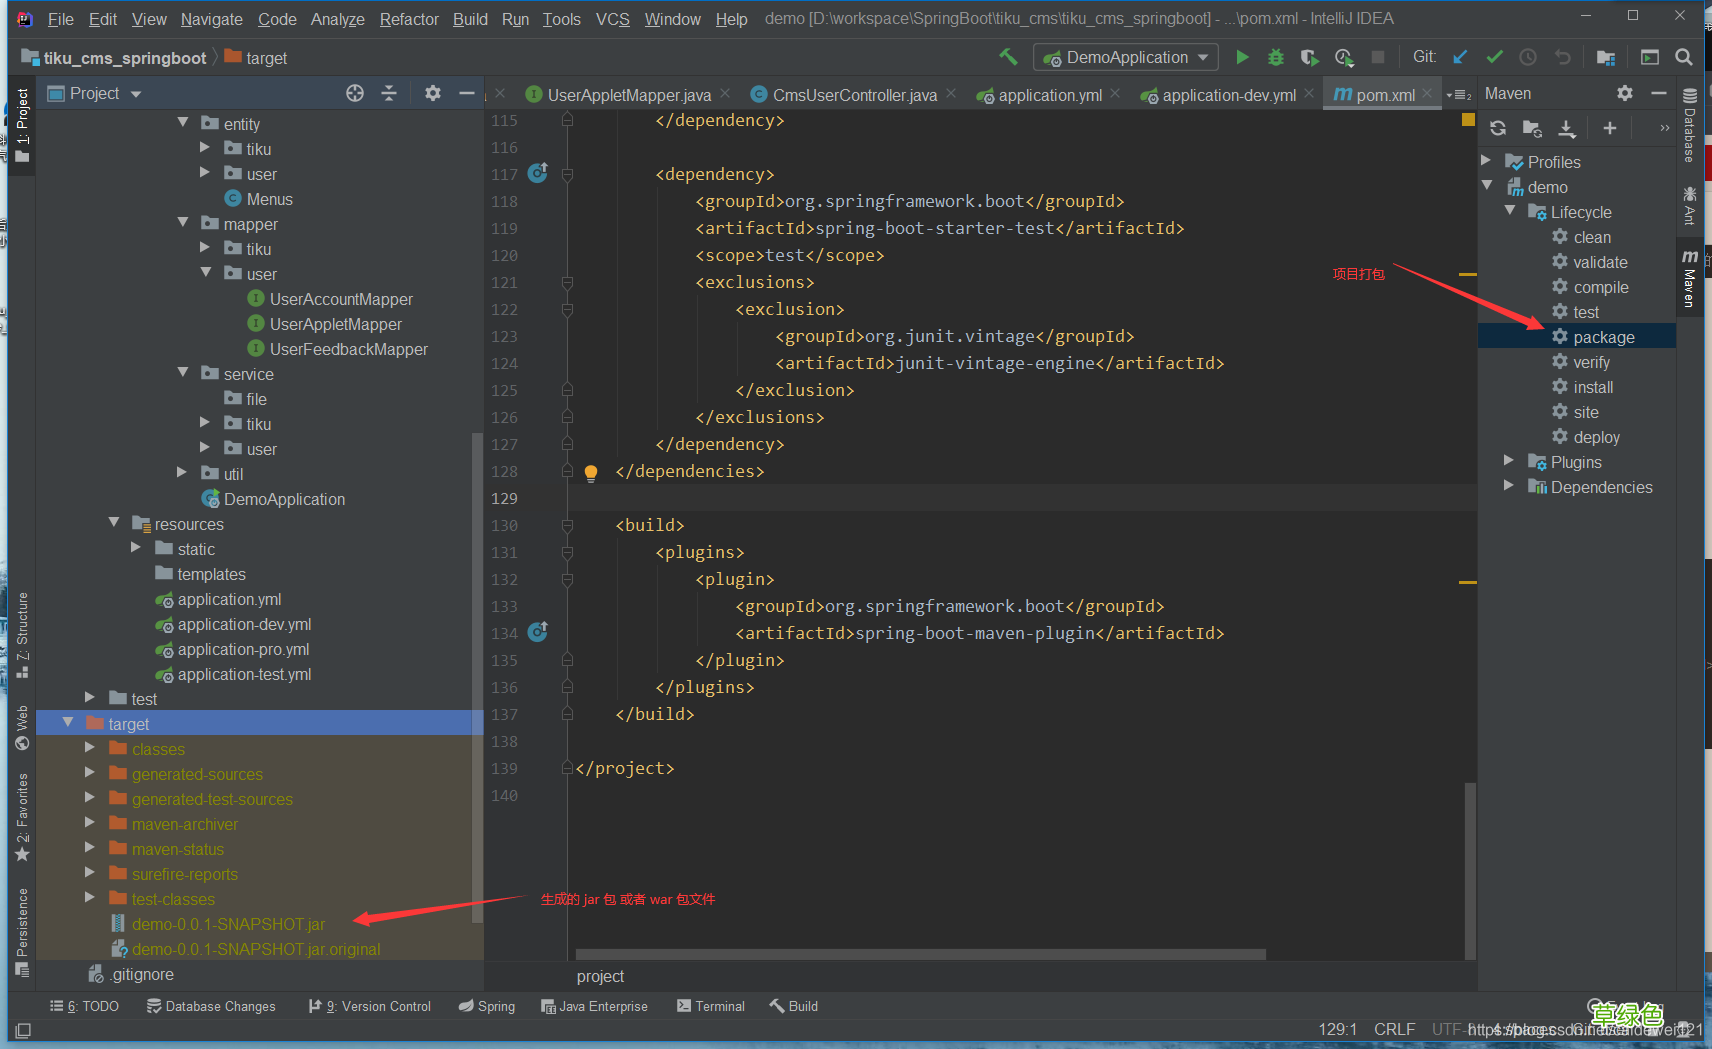Click the editor vertical scrollbar thumb
The width and height of the screenshot is (1712, 1049).
click(x=1470, y=870)
